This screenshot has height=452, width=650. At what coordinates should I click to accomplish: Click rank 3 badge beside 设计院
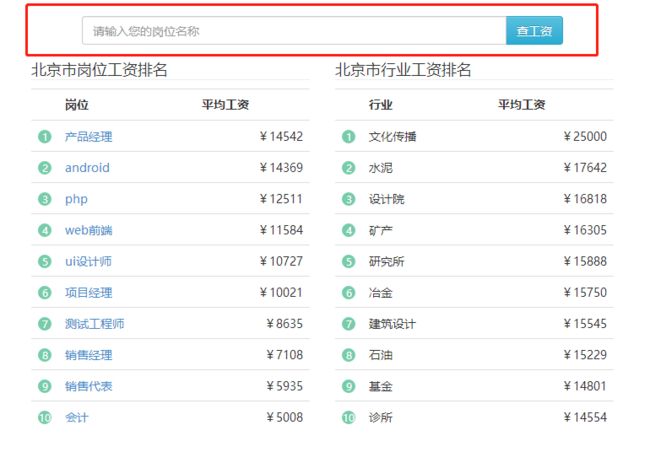349,199
